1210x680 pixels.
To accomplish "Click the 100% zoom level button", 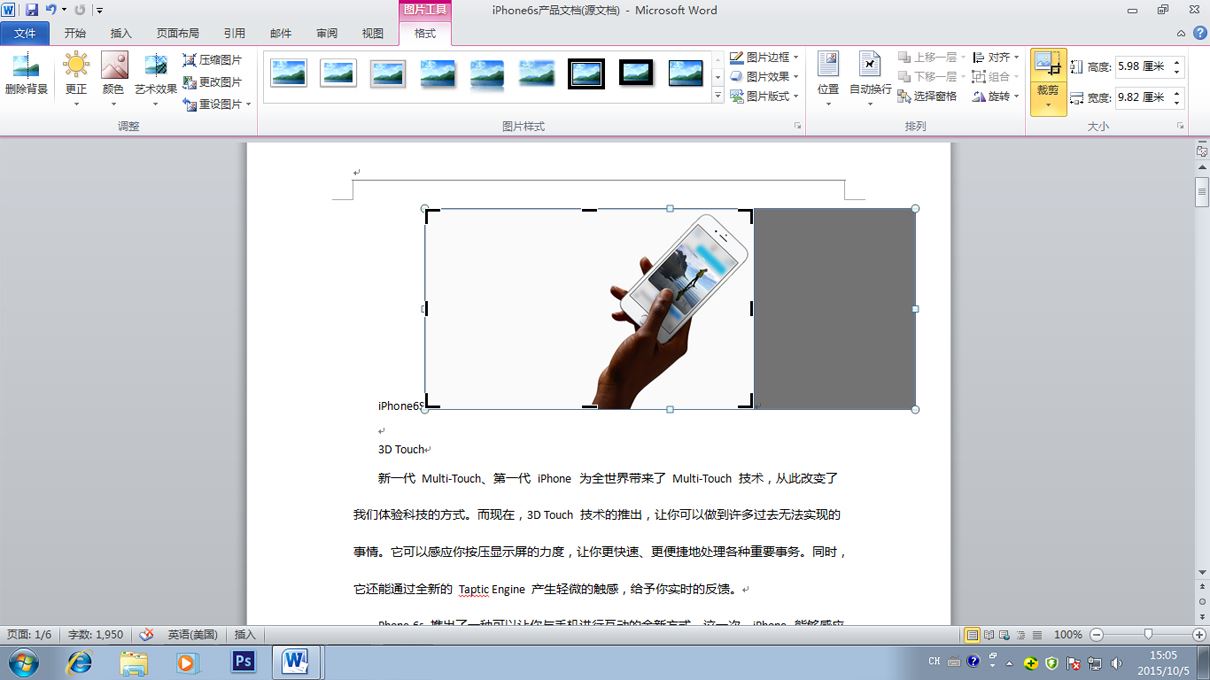I will coord(1068,635).
